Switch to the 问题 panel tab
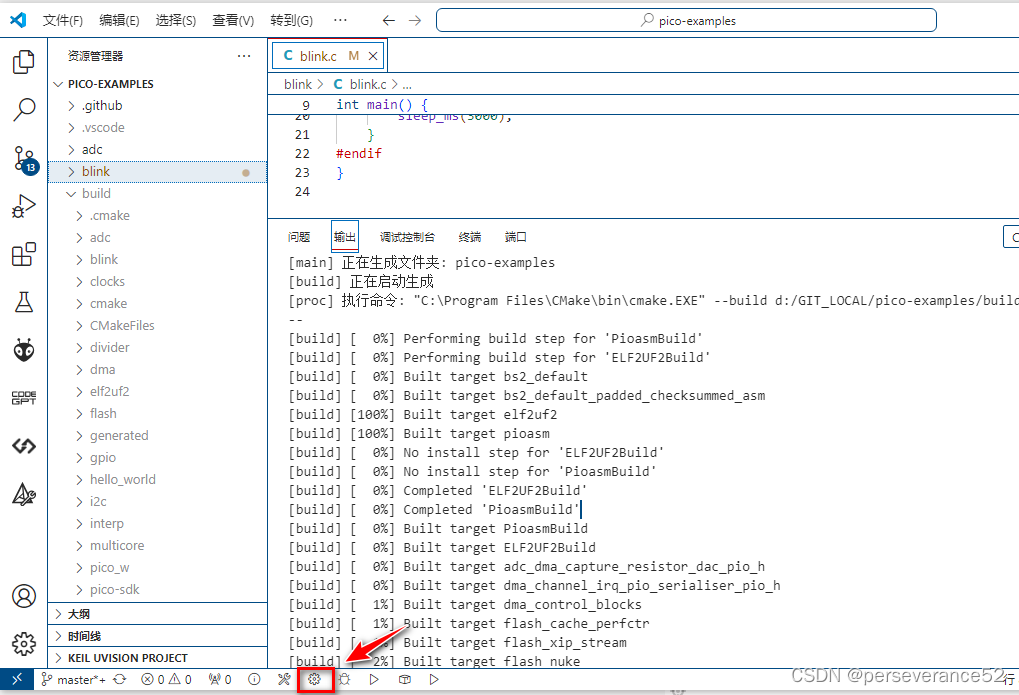1019x695 pixels. click(x=299, y=237)
